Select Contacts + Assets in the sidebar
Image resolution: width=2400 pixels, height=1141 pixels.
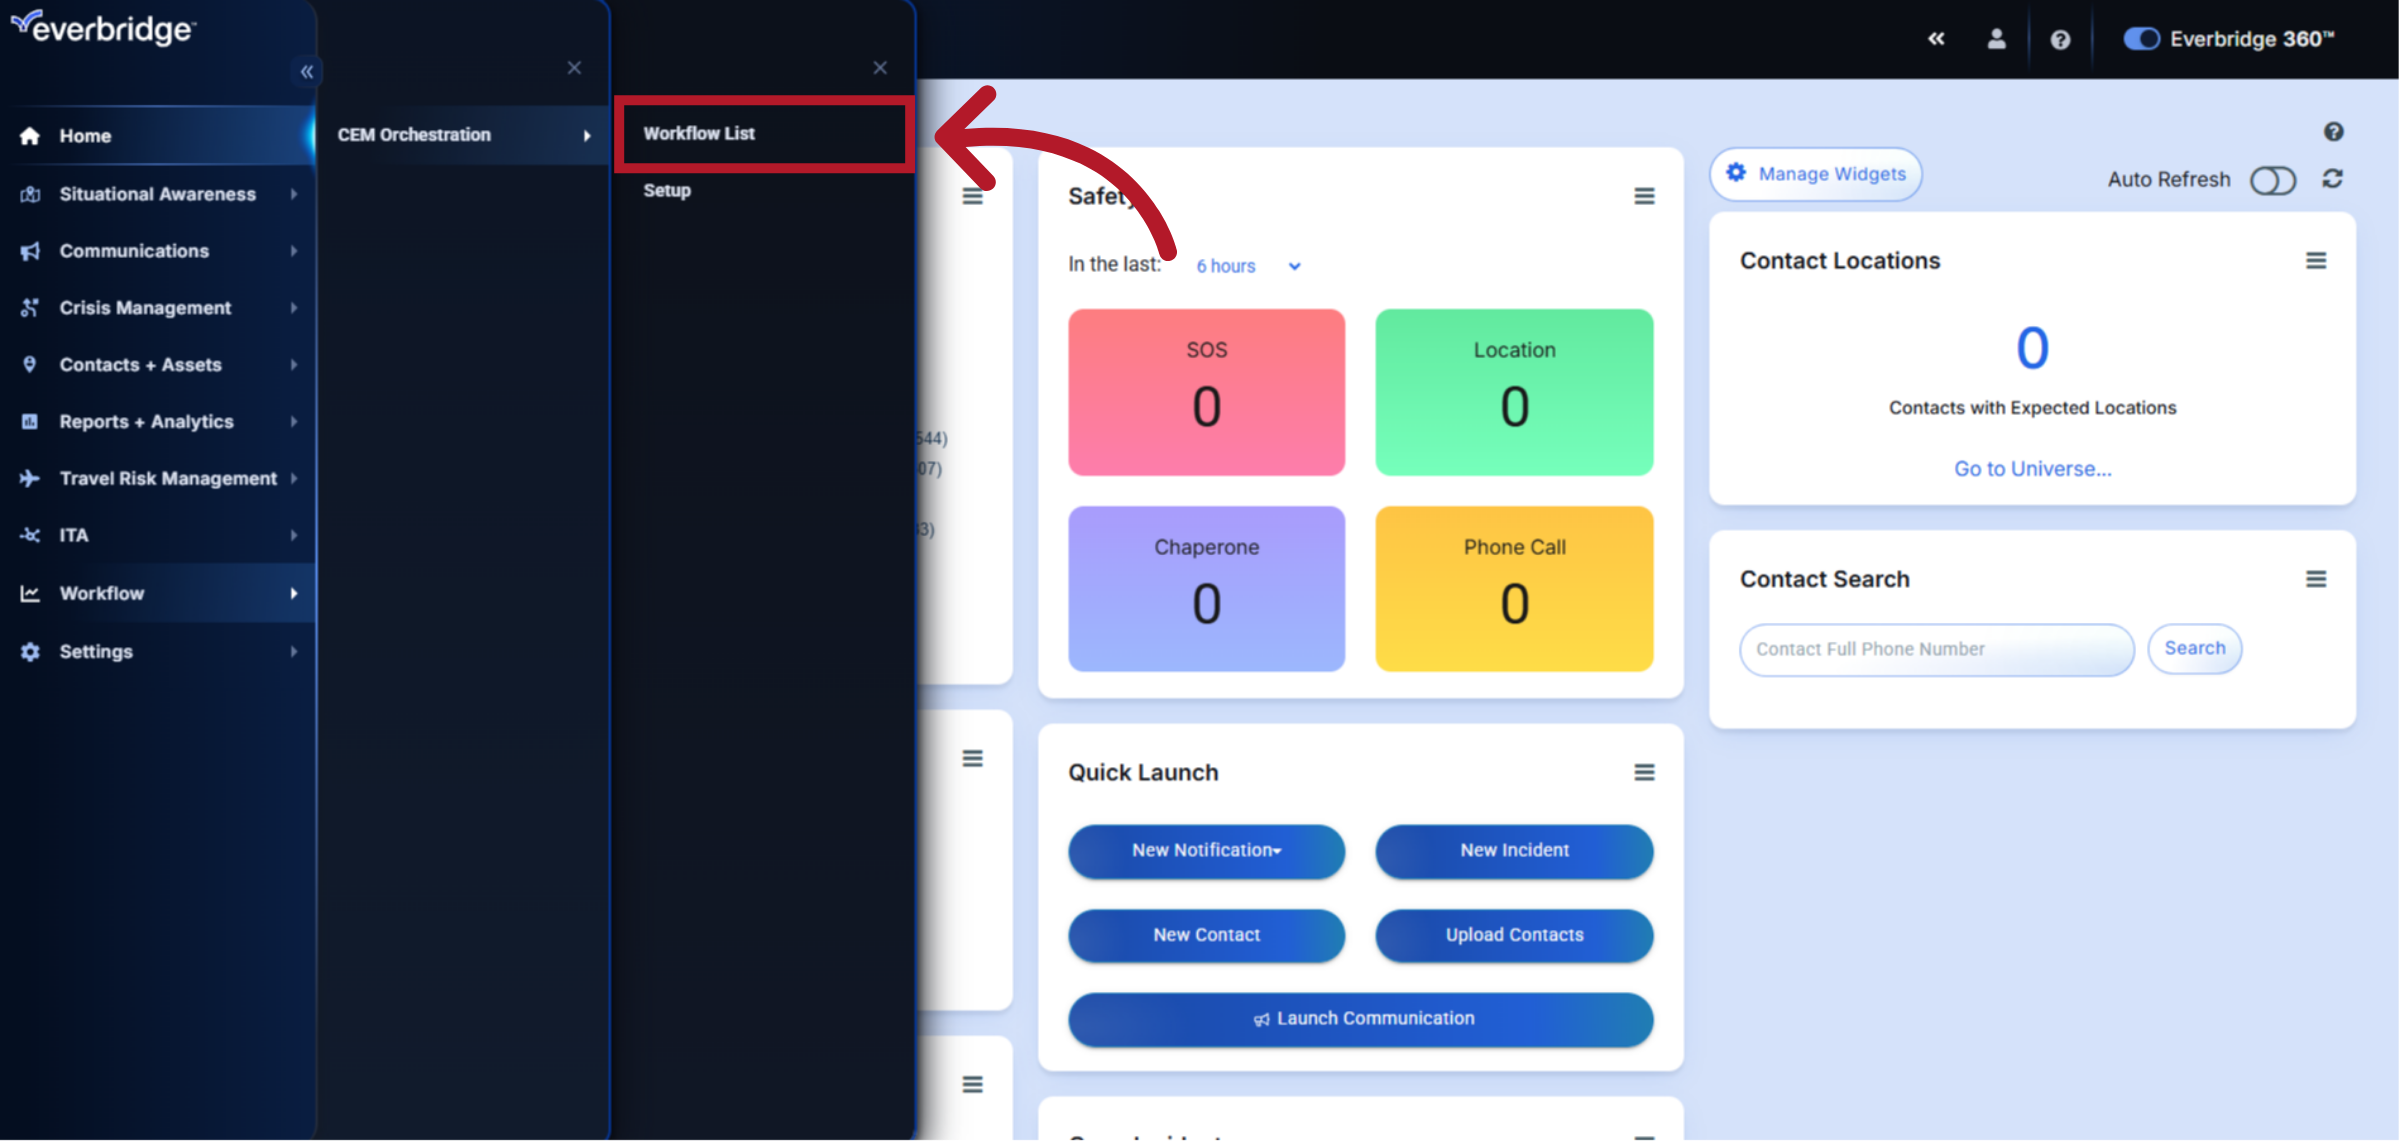(140, 364)
